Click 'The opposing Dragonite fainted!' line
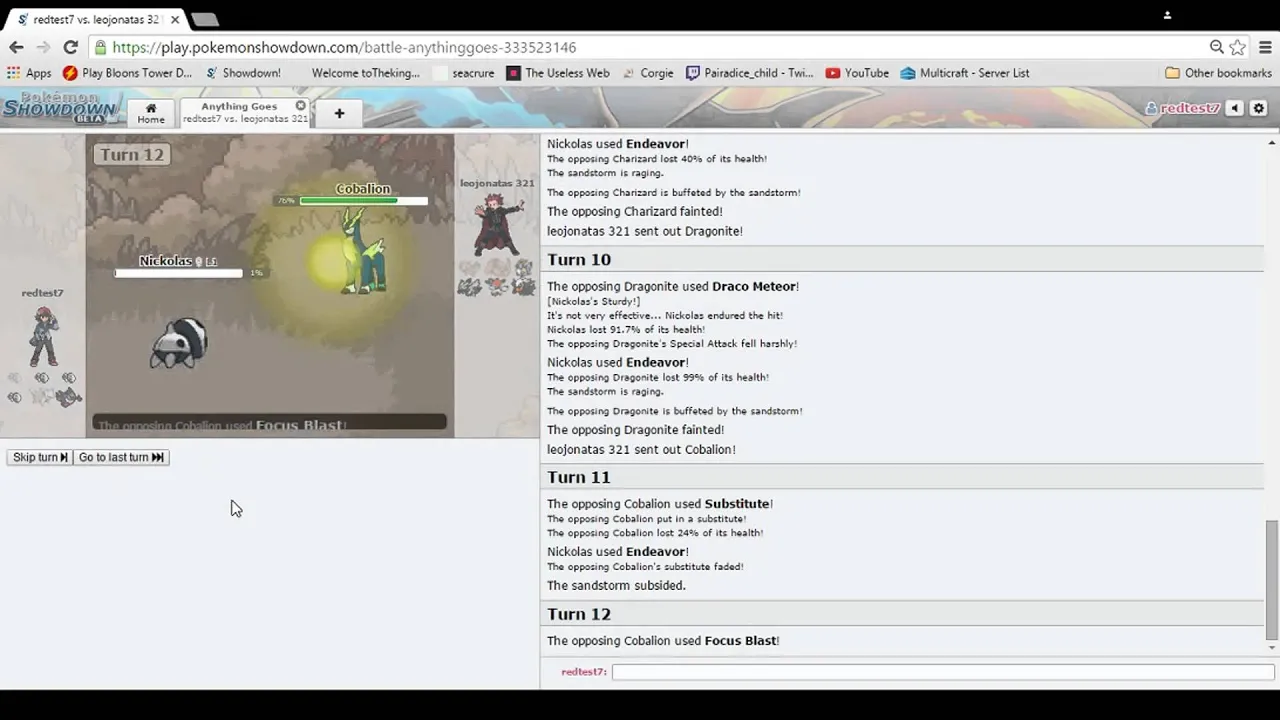1280x720 pixels. click(636, 430)
